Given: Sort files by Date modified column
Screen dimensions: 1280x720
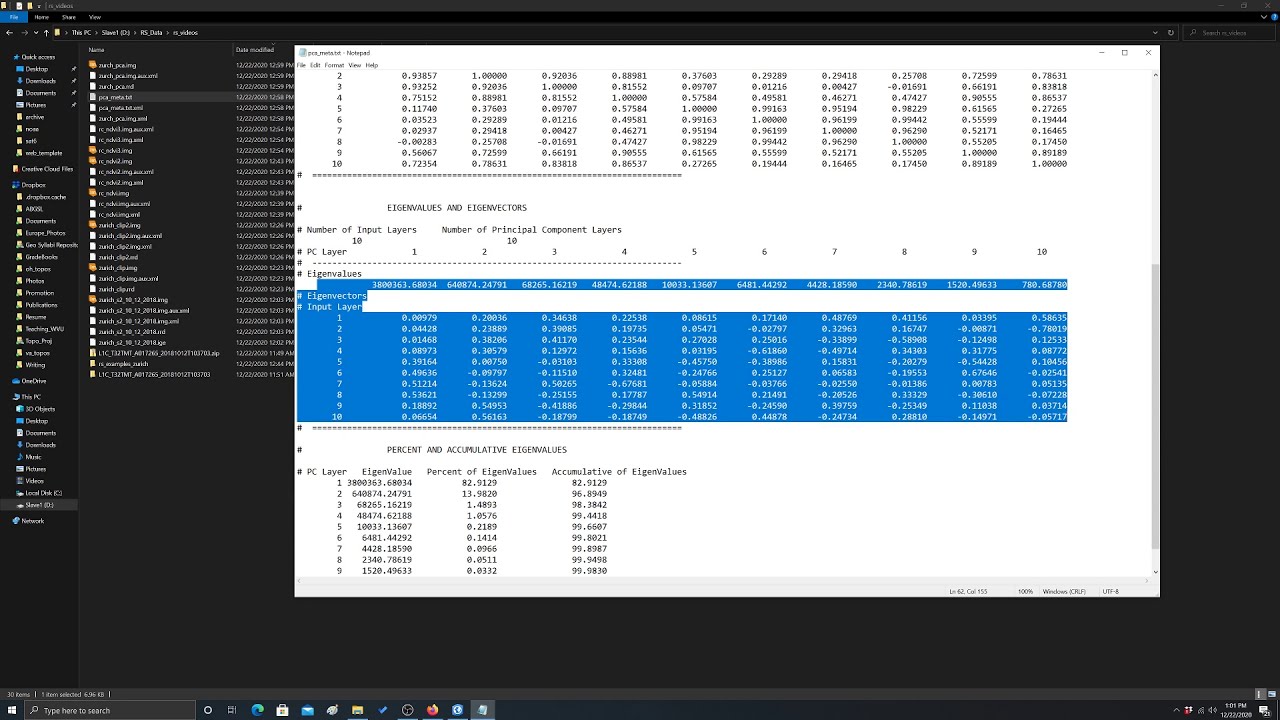Looking at the screenshot, I should 255,49.
